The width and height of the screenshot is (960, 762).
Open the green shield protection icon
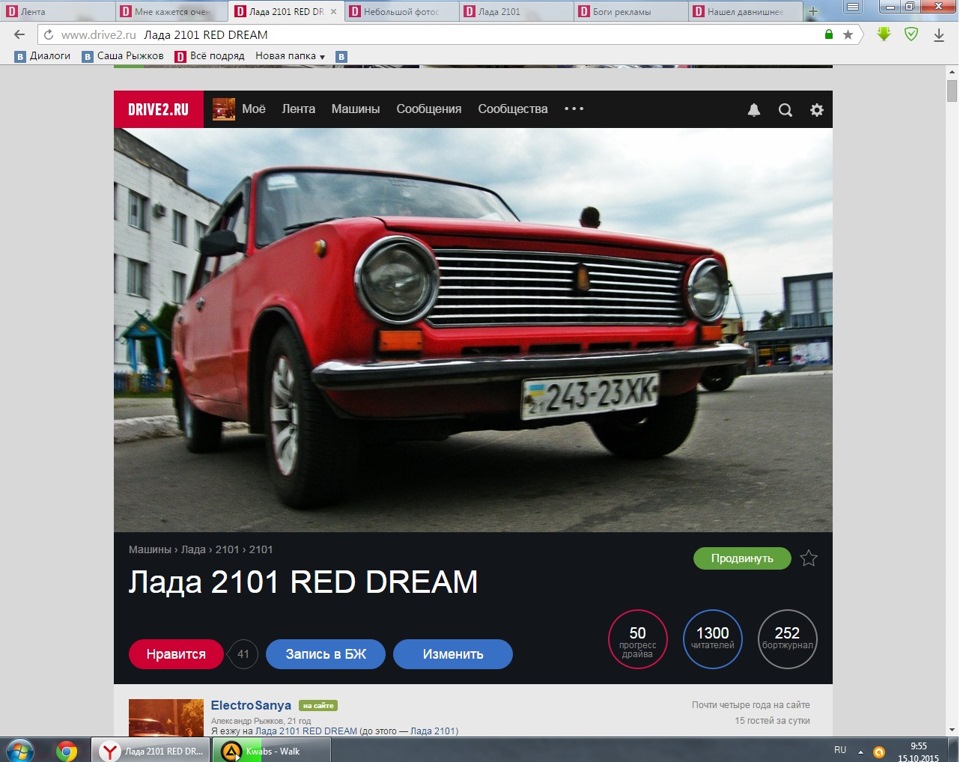pyautogui.click(x=911, y=34)
